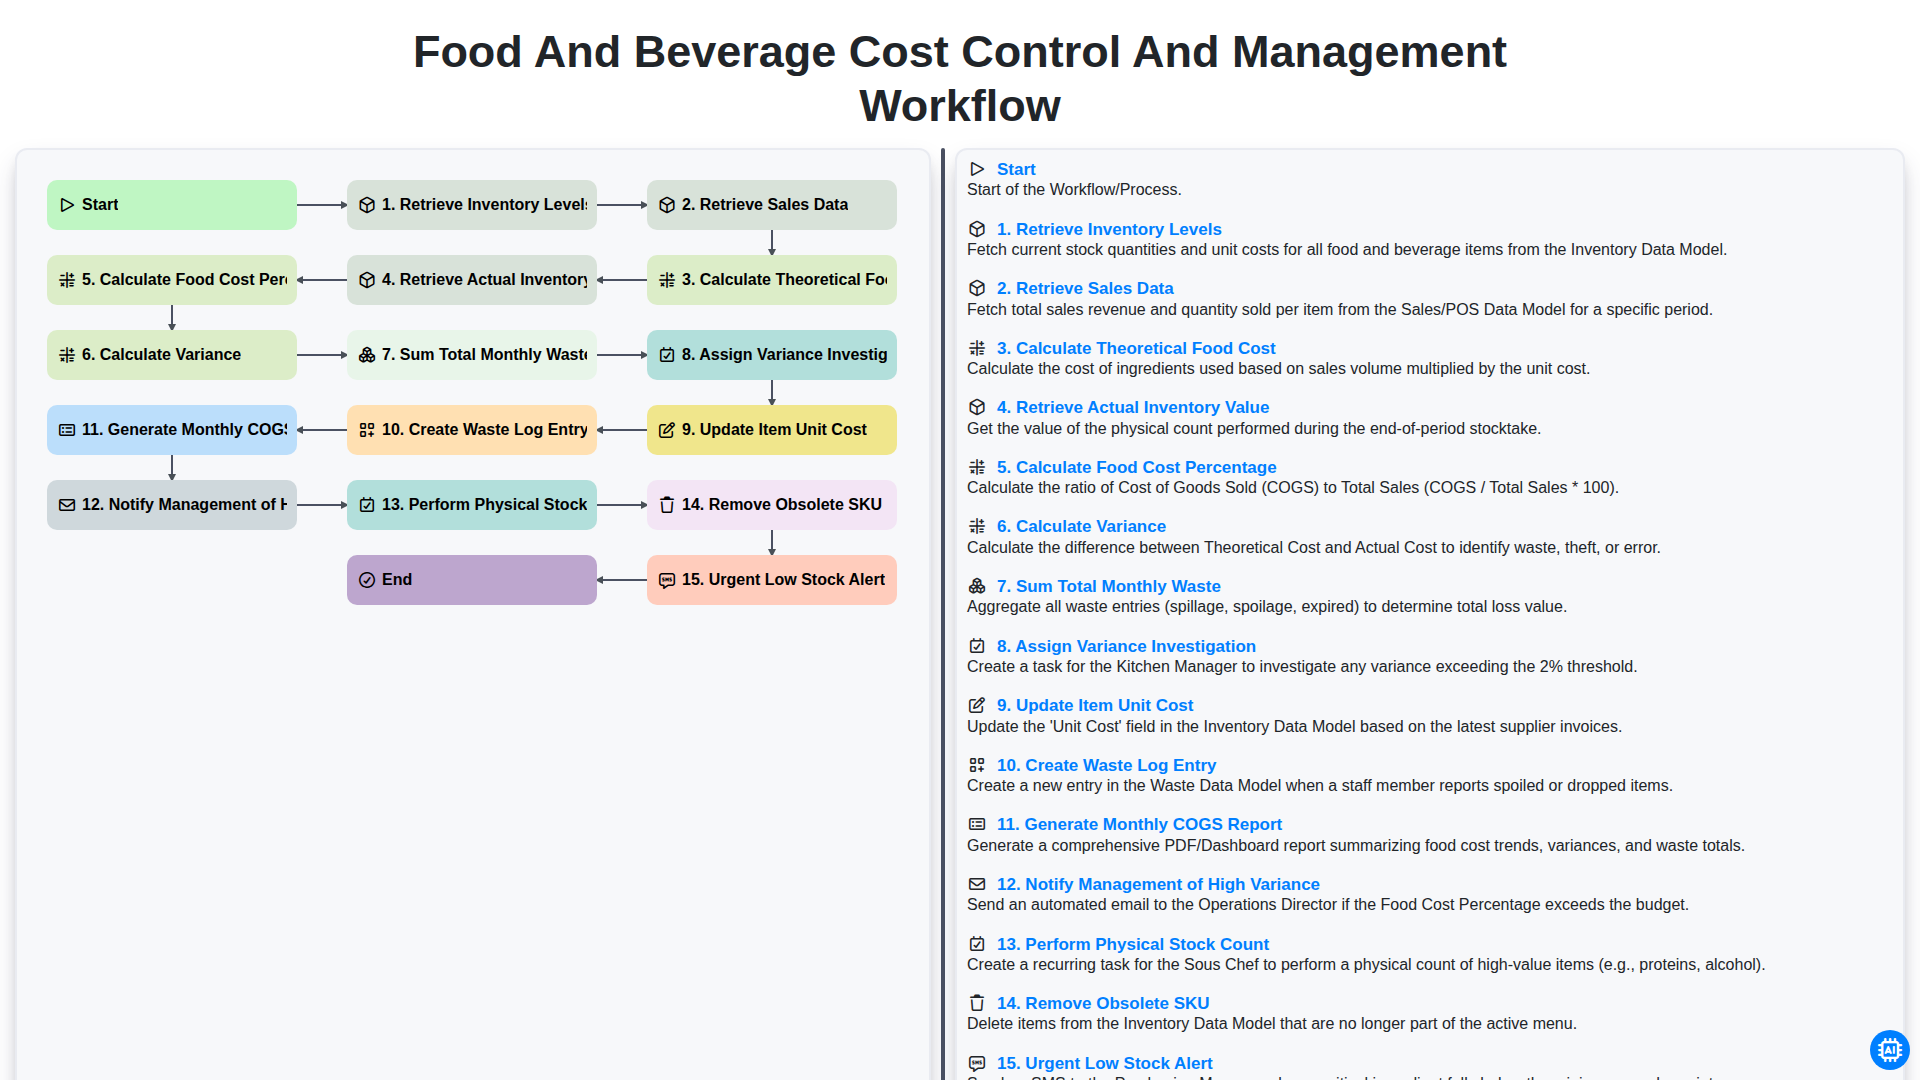Click the description mentioning the Operations Director email
The height and width of the screenshot is (1080, 1920).
click(x=1327, y=905)
